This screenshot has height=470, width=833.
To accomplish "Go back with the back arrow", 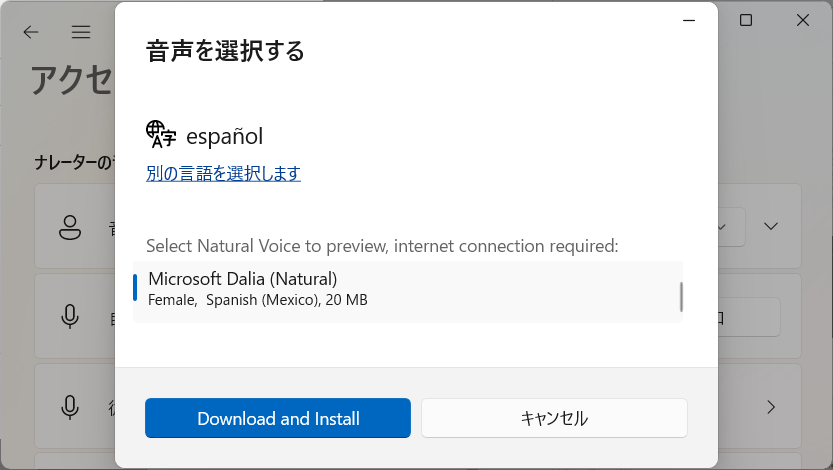I will [x=31, y=32].
